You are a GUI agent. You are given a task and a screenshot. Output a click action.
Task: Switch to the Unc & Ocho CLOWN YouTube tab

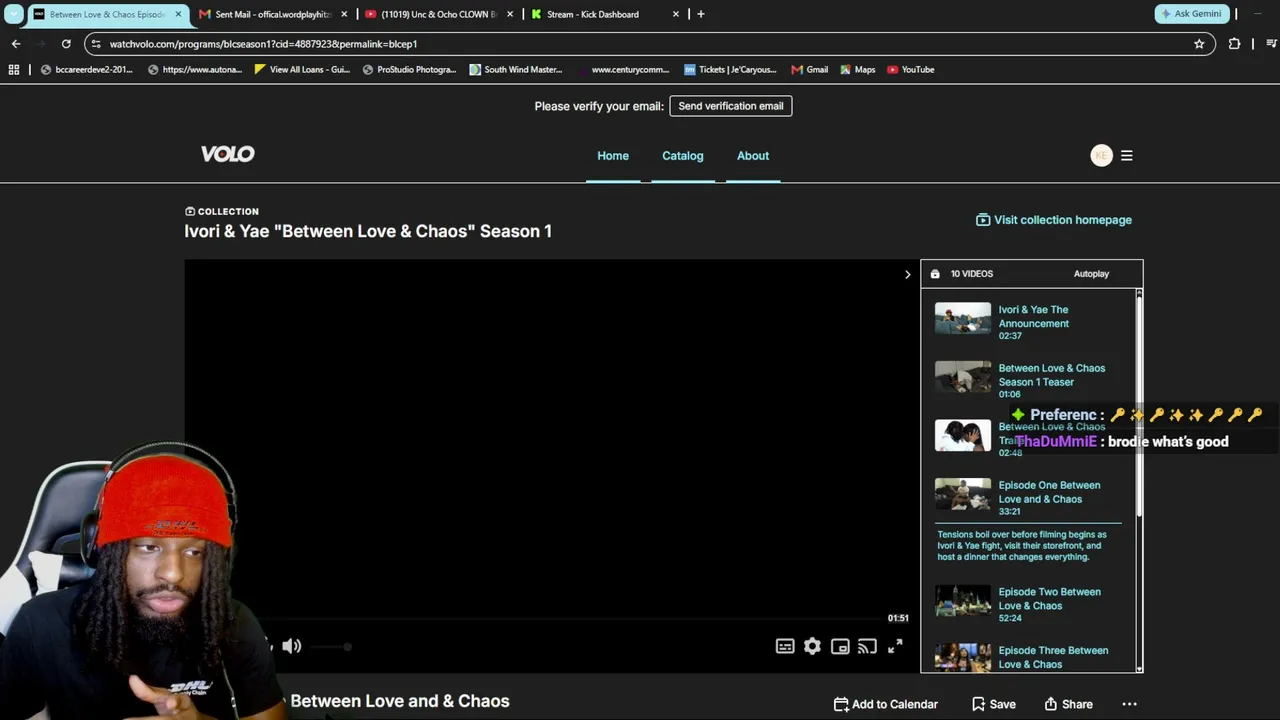point(438,14)
